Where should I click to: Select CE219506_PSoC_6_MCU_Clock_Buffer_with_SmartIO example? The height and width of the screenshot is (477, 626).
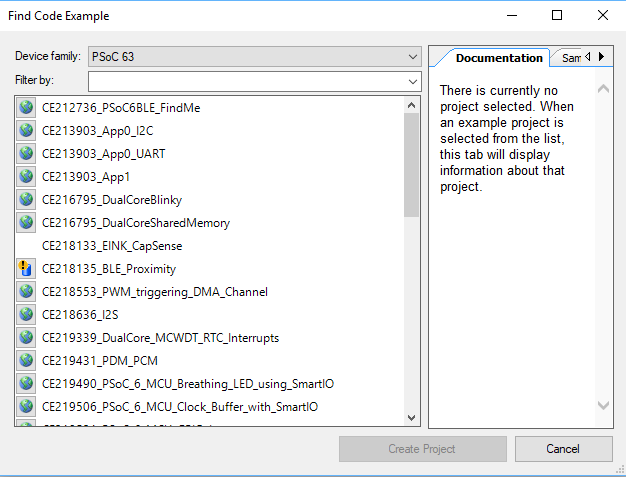coord(180,407)
